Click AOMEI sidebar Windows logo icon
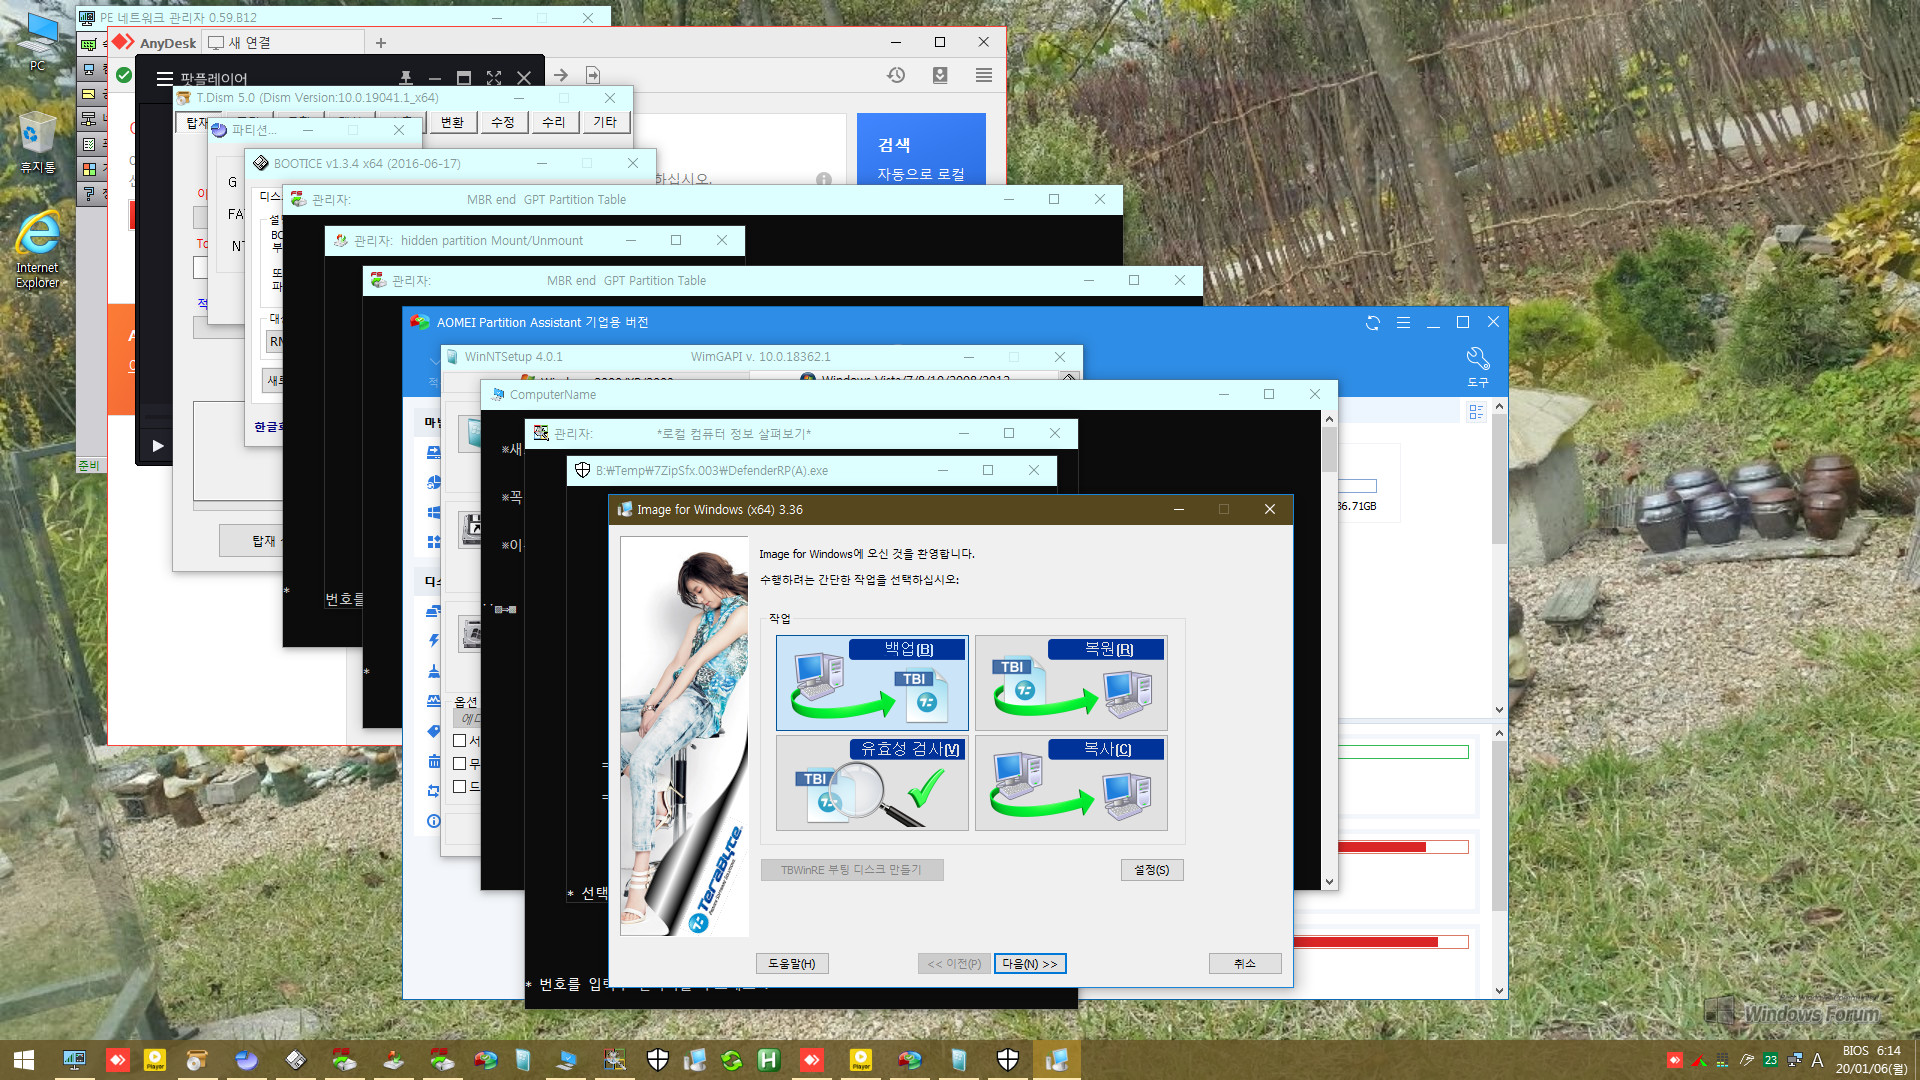This screenshot has width=1920, height=1080. point(433,512)
